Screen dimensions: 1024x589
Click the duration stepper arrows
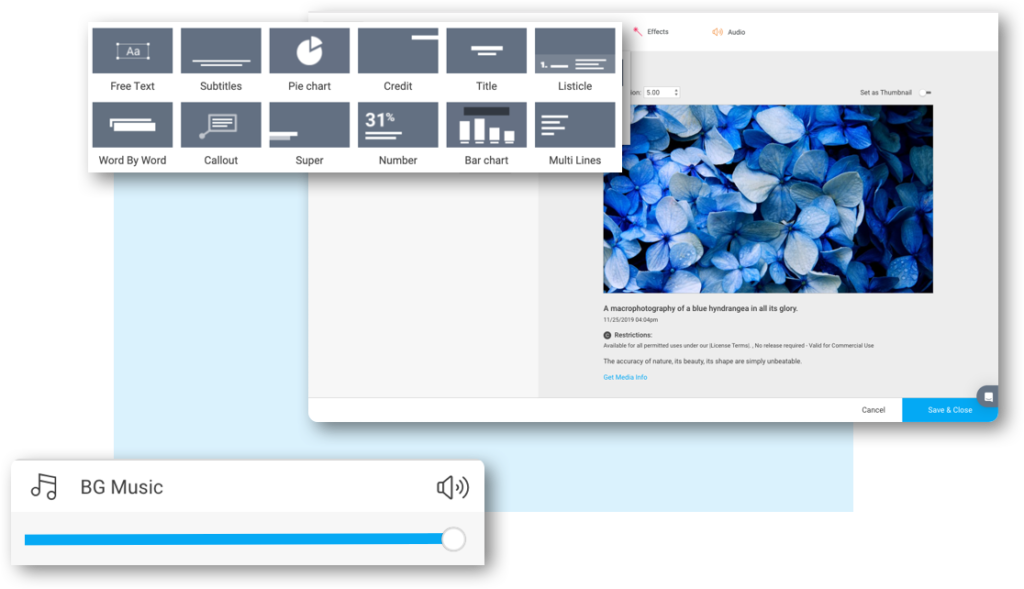677,93
